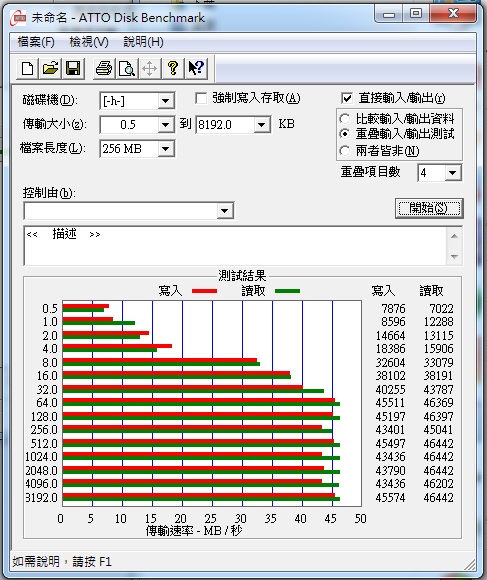487x580 pixels.
Task: Expand the 磁碟機 drive dropdown
Action: 166,101
